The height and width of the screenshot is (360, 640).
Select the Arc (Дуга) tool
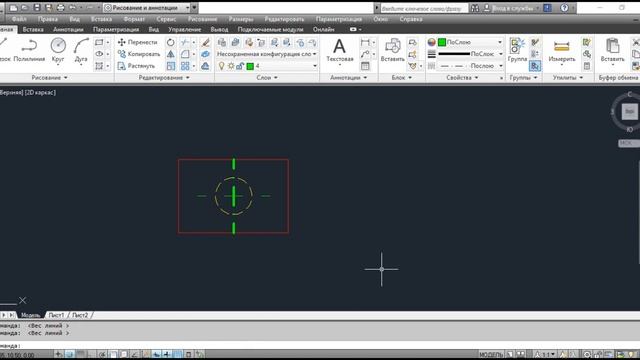click(81, 51)
